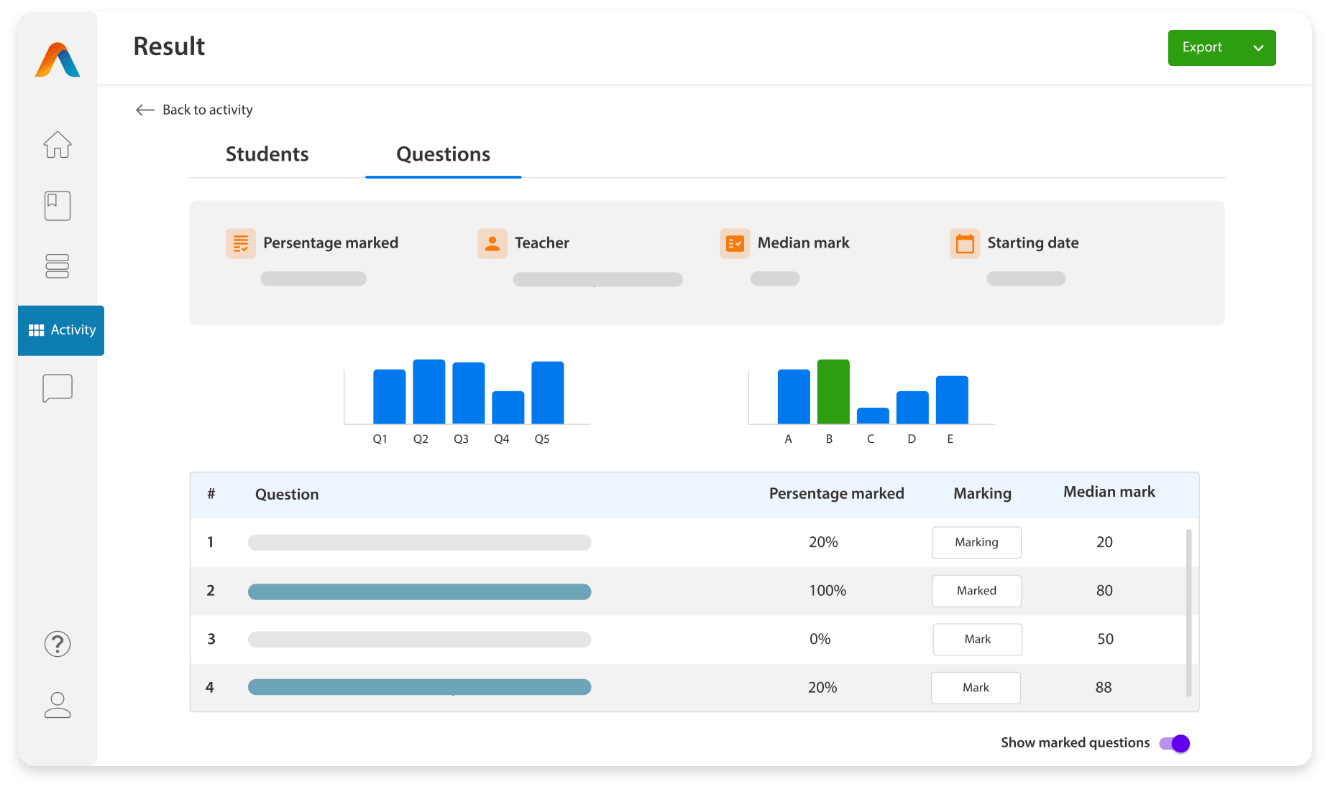Click the green bar B in chart
This screenshot has height=790, width=1330.
833,391
